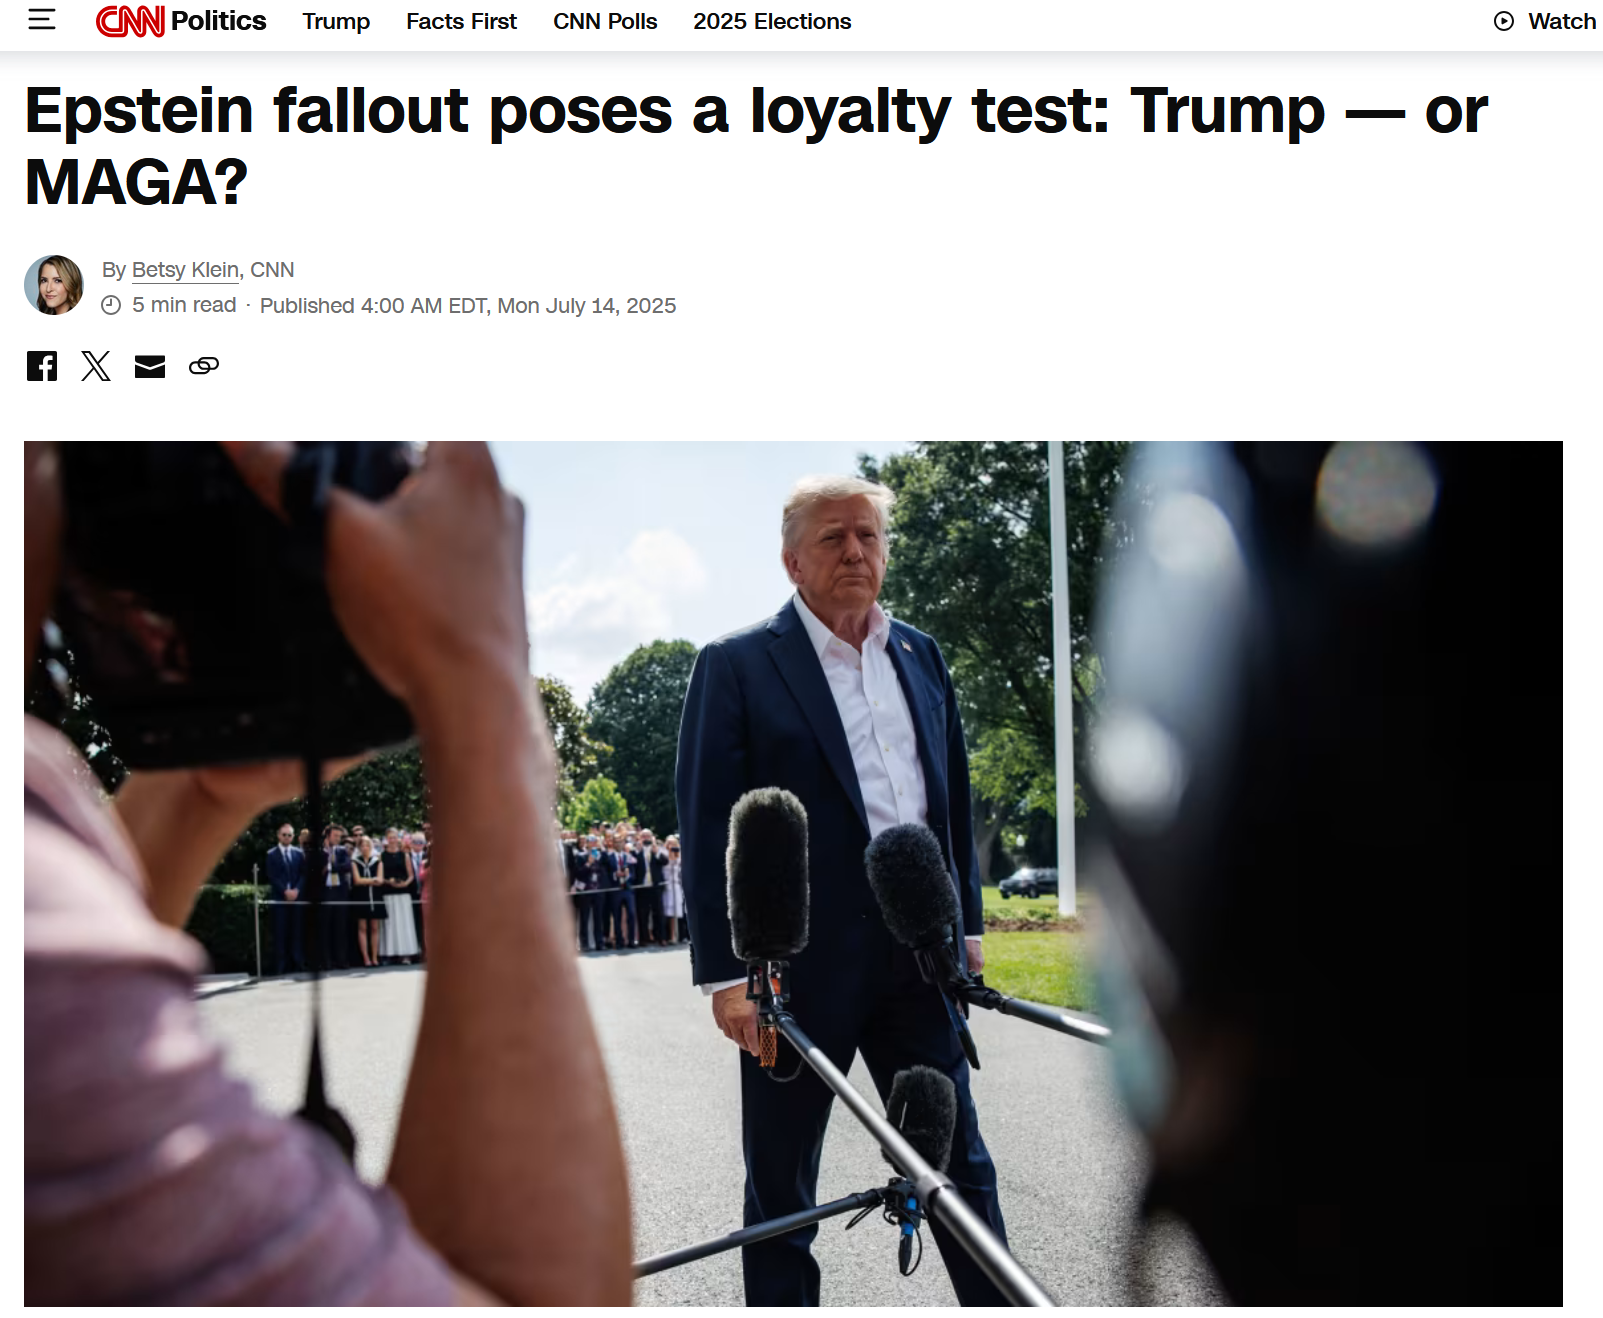Click the CNN logo
This screenshot has width=1603, height=1318.
(x=130, y=21)
